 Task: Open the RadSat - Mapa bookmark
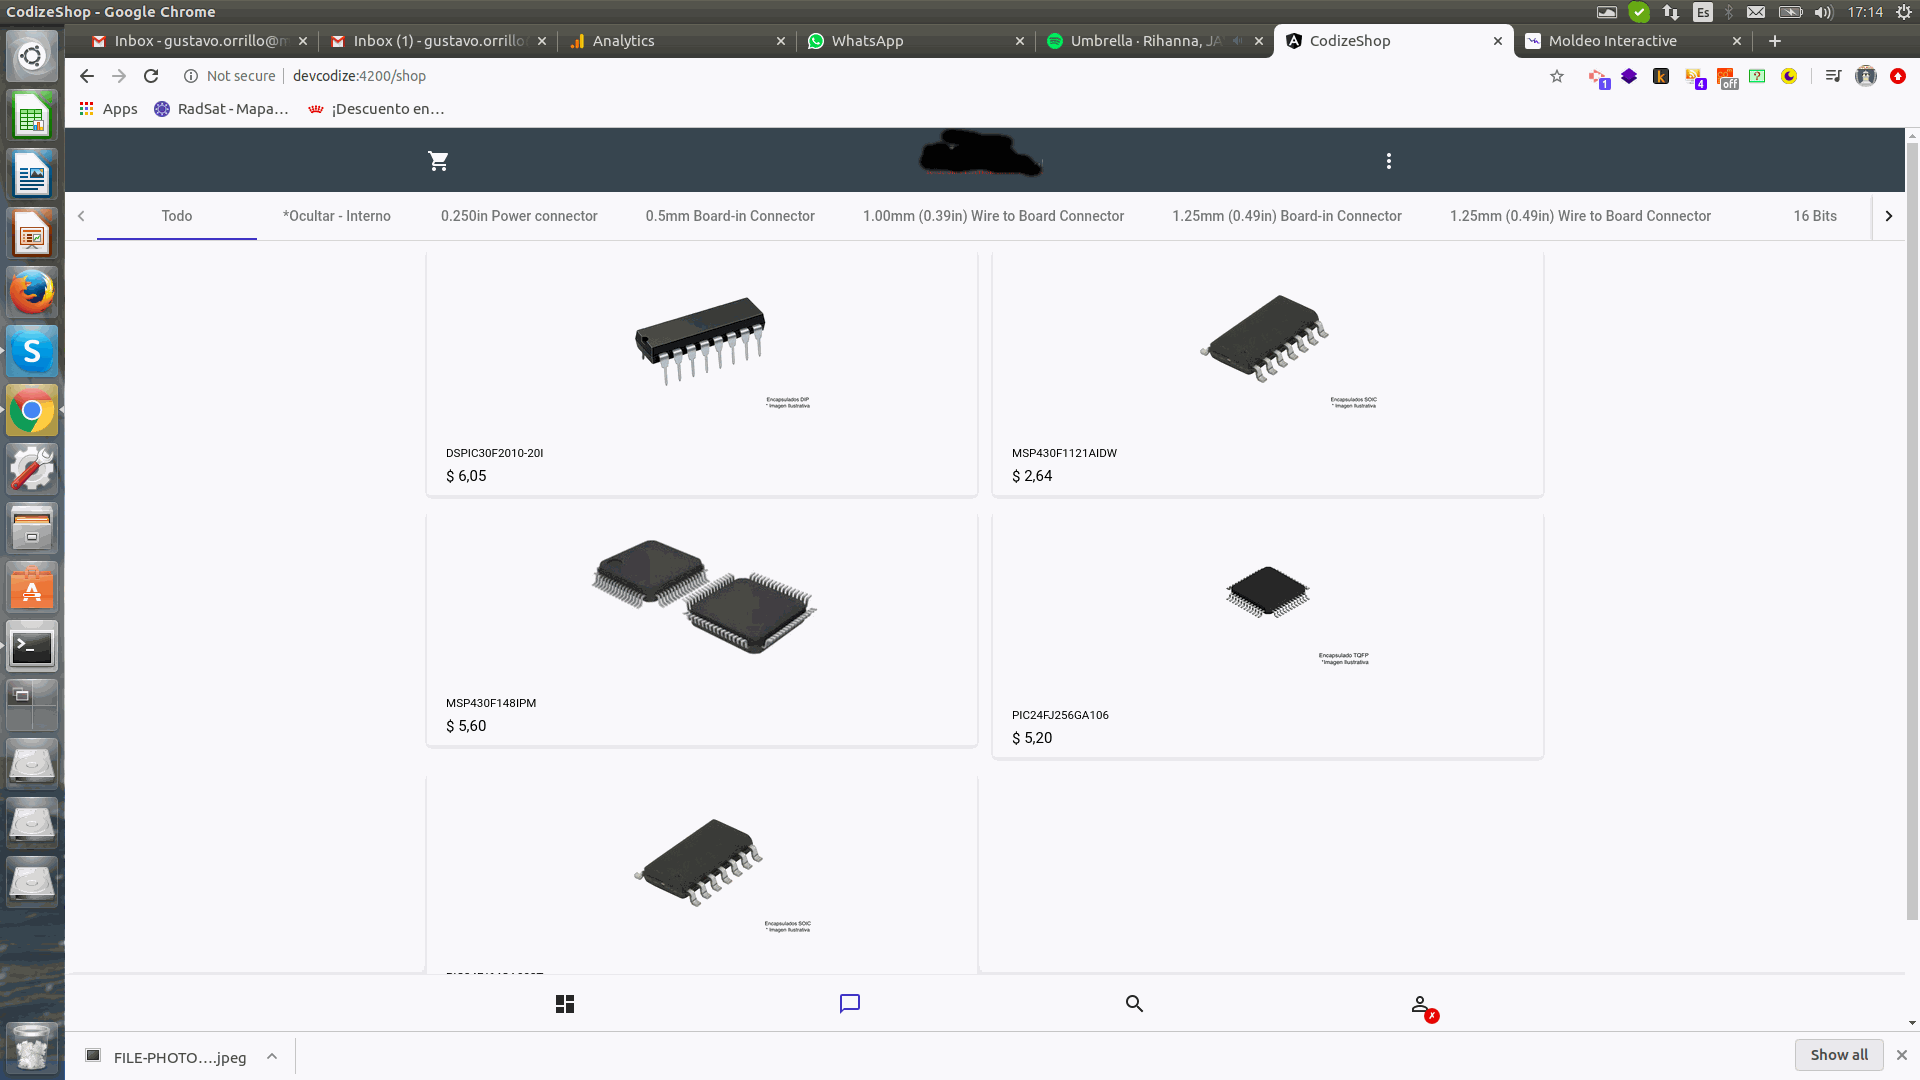click(221, 109)
